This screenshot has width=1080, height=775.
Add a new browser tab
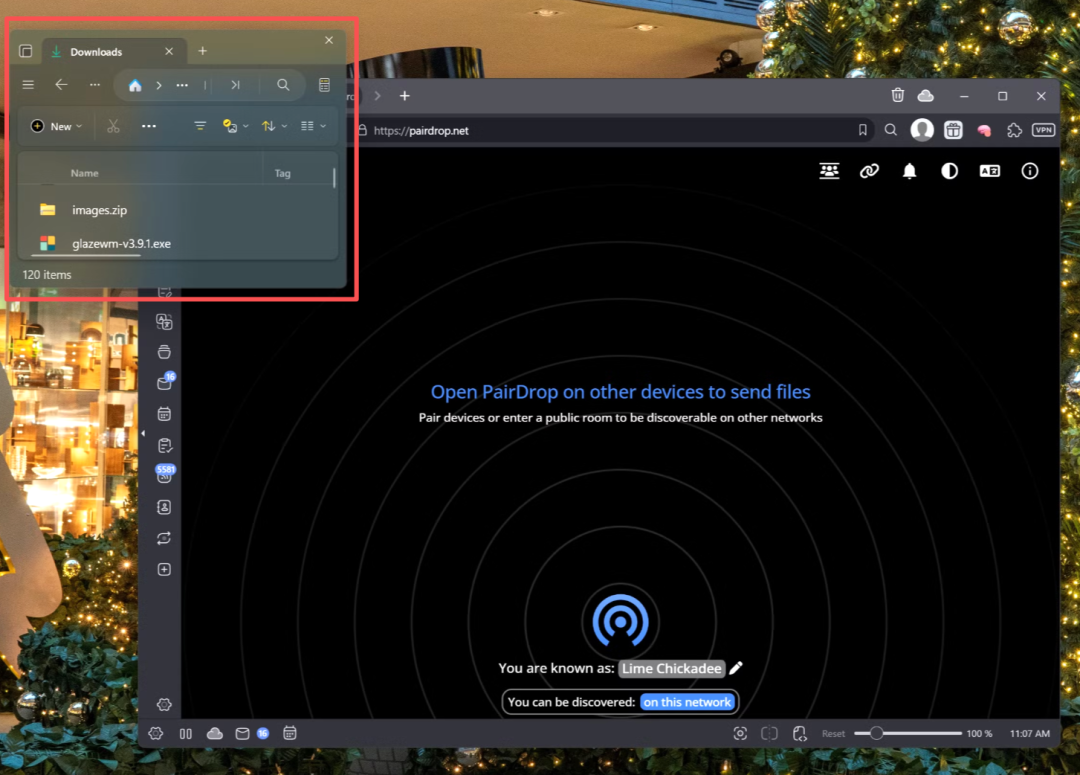(x=404, y=96)
